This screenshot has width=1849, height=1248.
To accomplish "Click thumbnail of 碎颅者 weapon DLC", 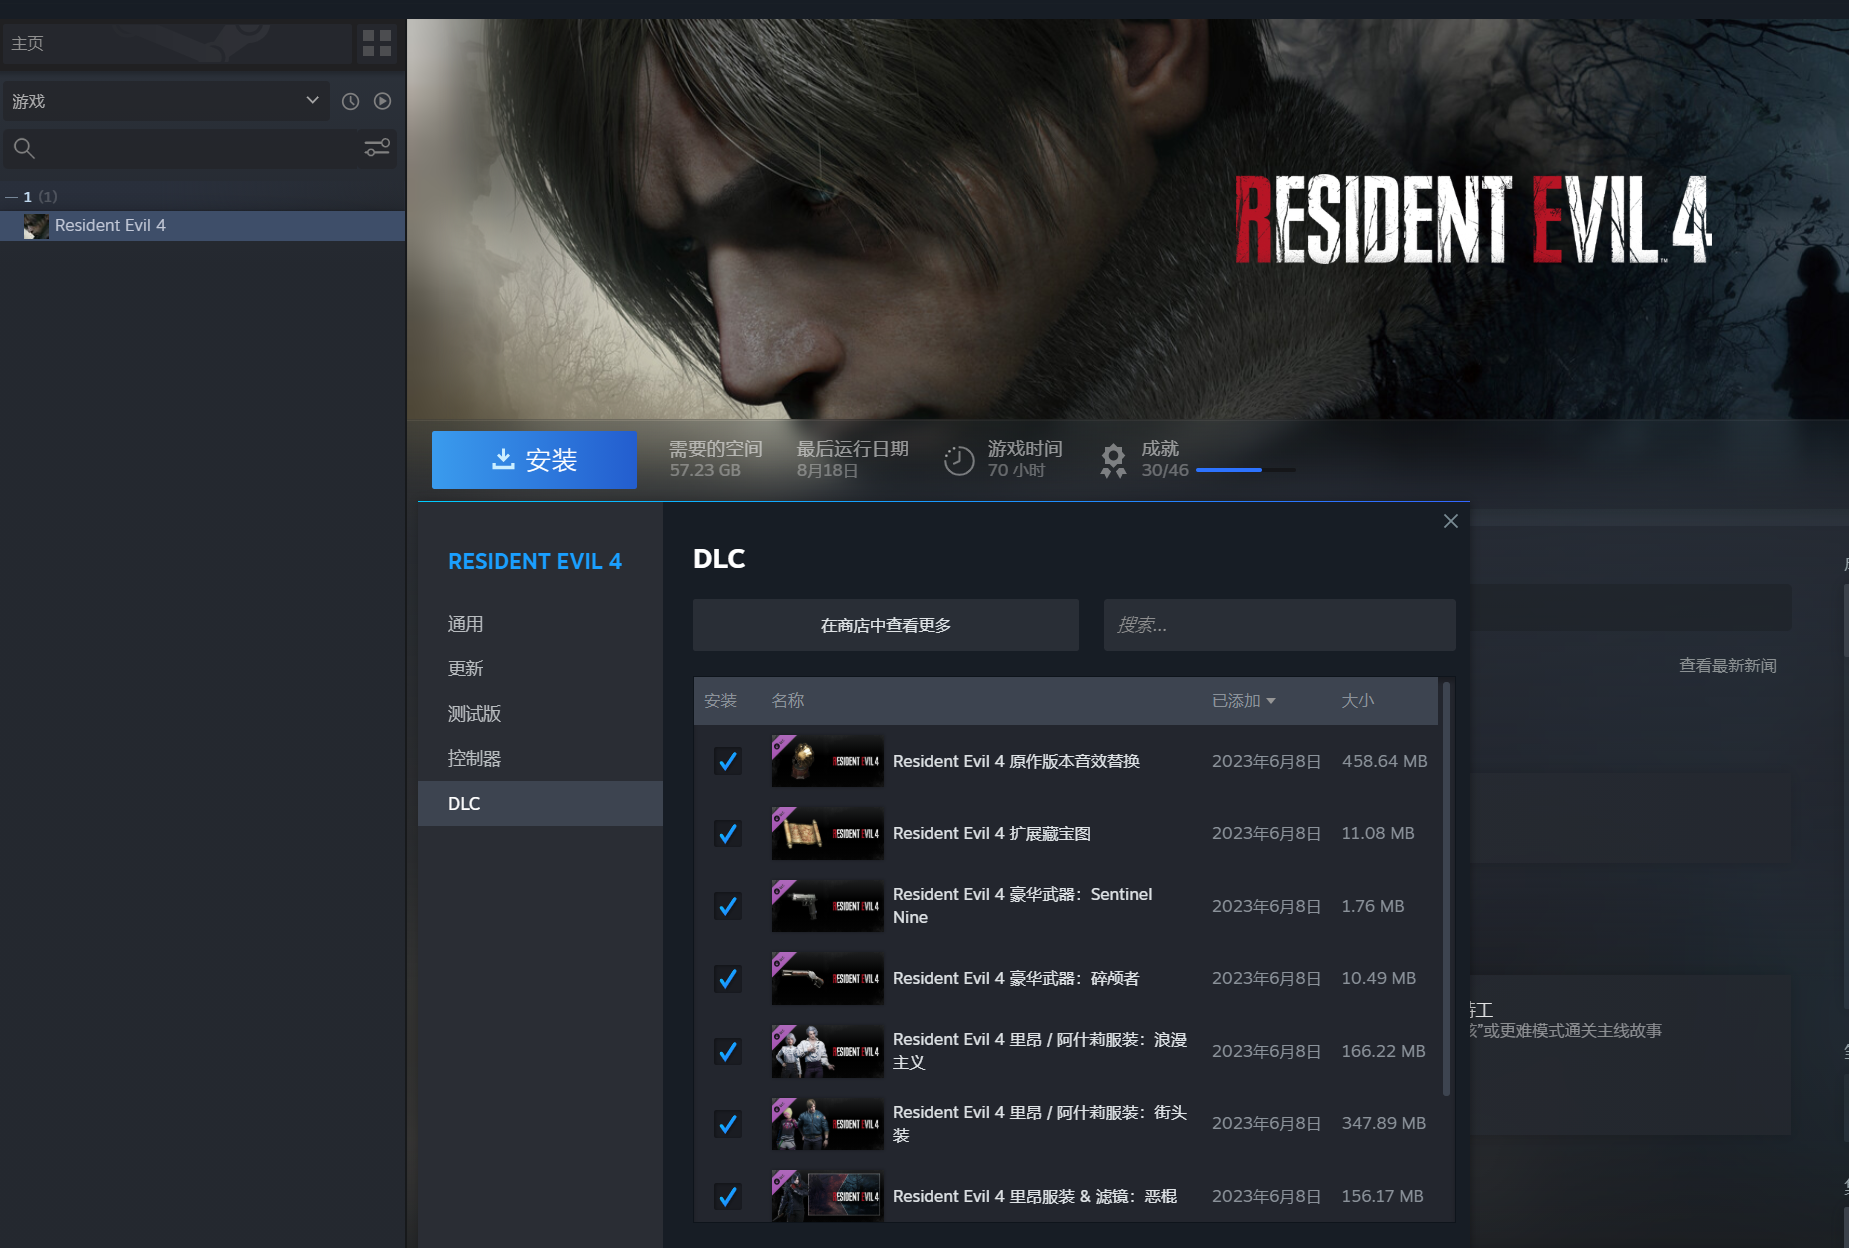I will (x=827, y=979).
